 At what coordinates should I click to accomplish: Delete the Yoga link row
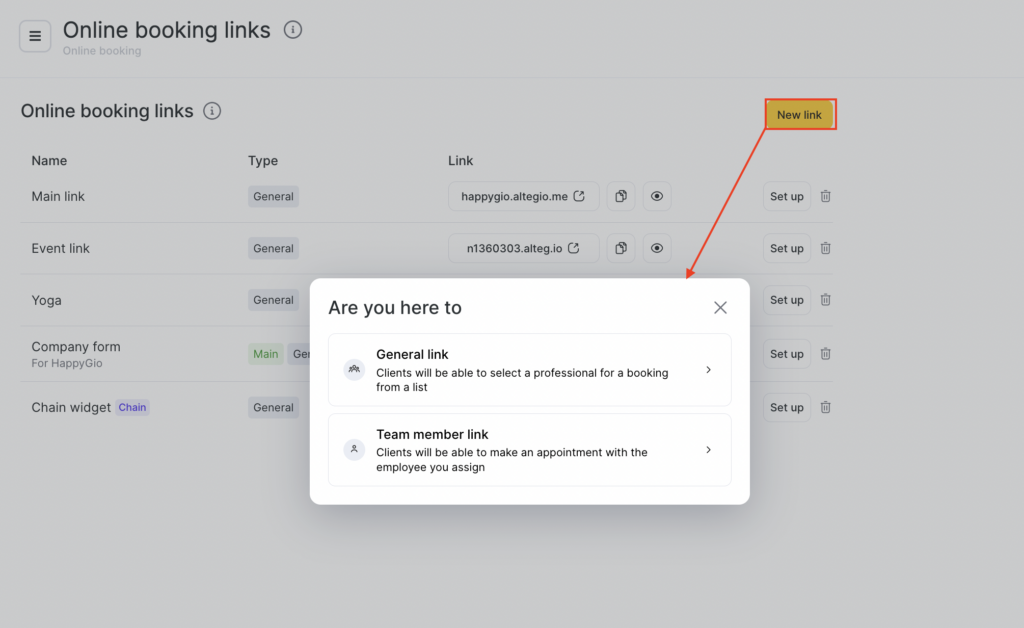[x=825, y=300]
